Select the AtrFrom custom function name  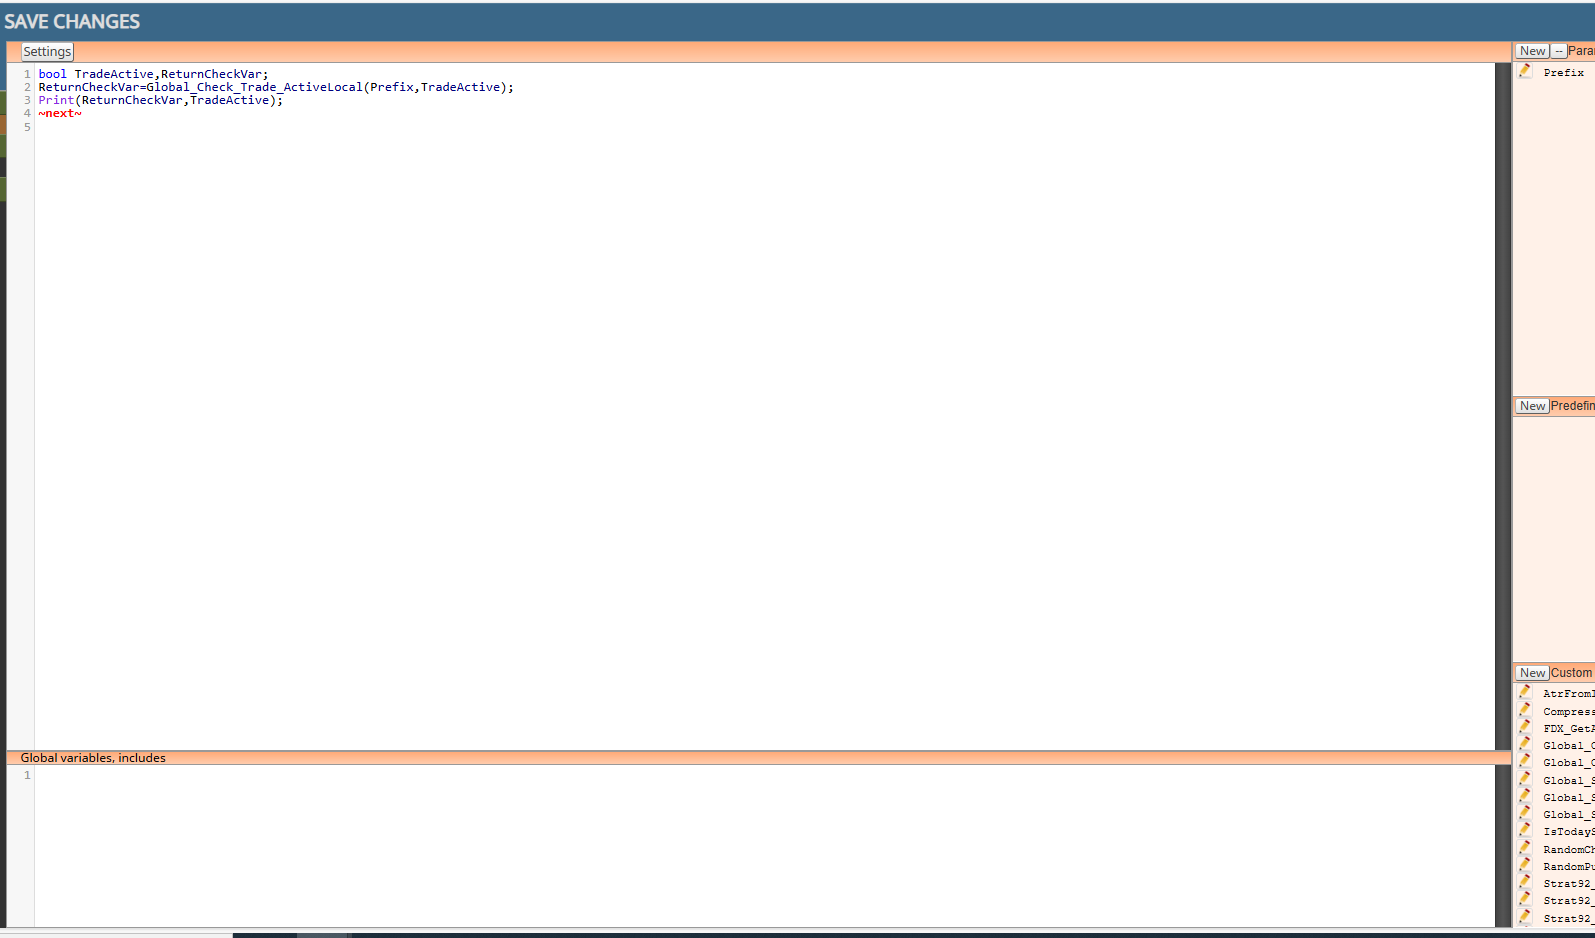pyautogui.click(x=1568, y=694)
